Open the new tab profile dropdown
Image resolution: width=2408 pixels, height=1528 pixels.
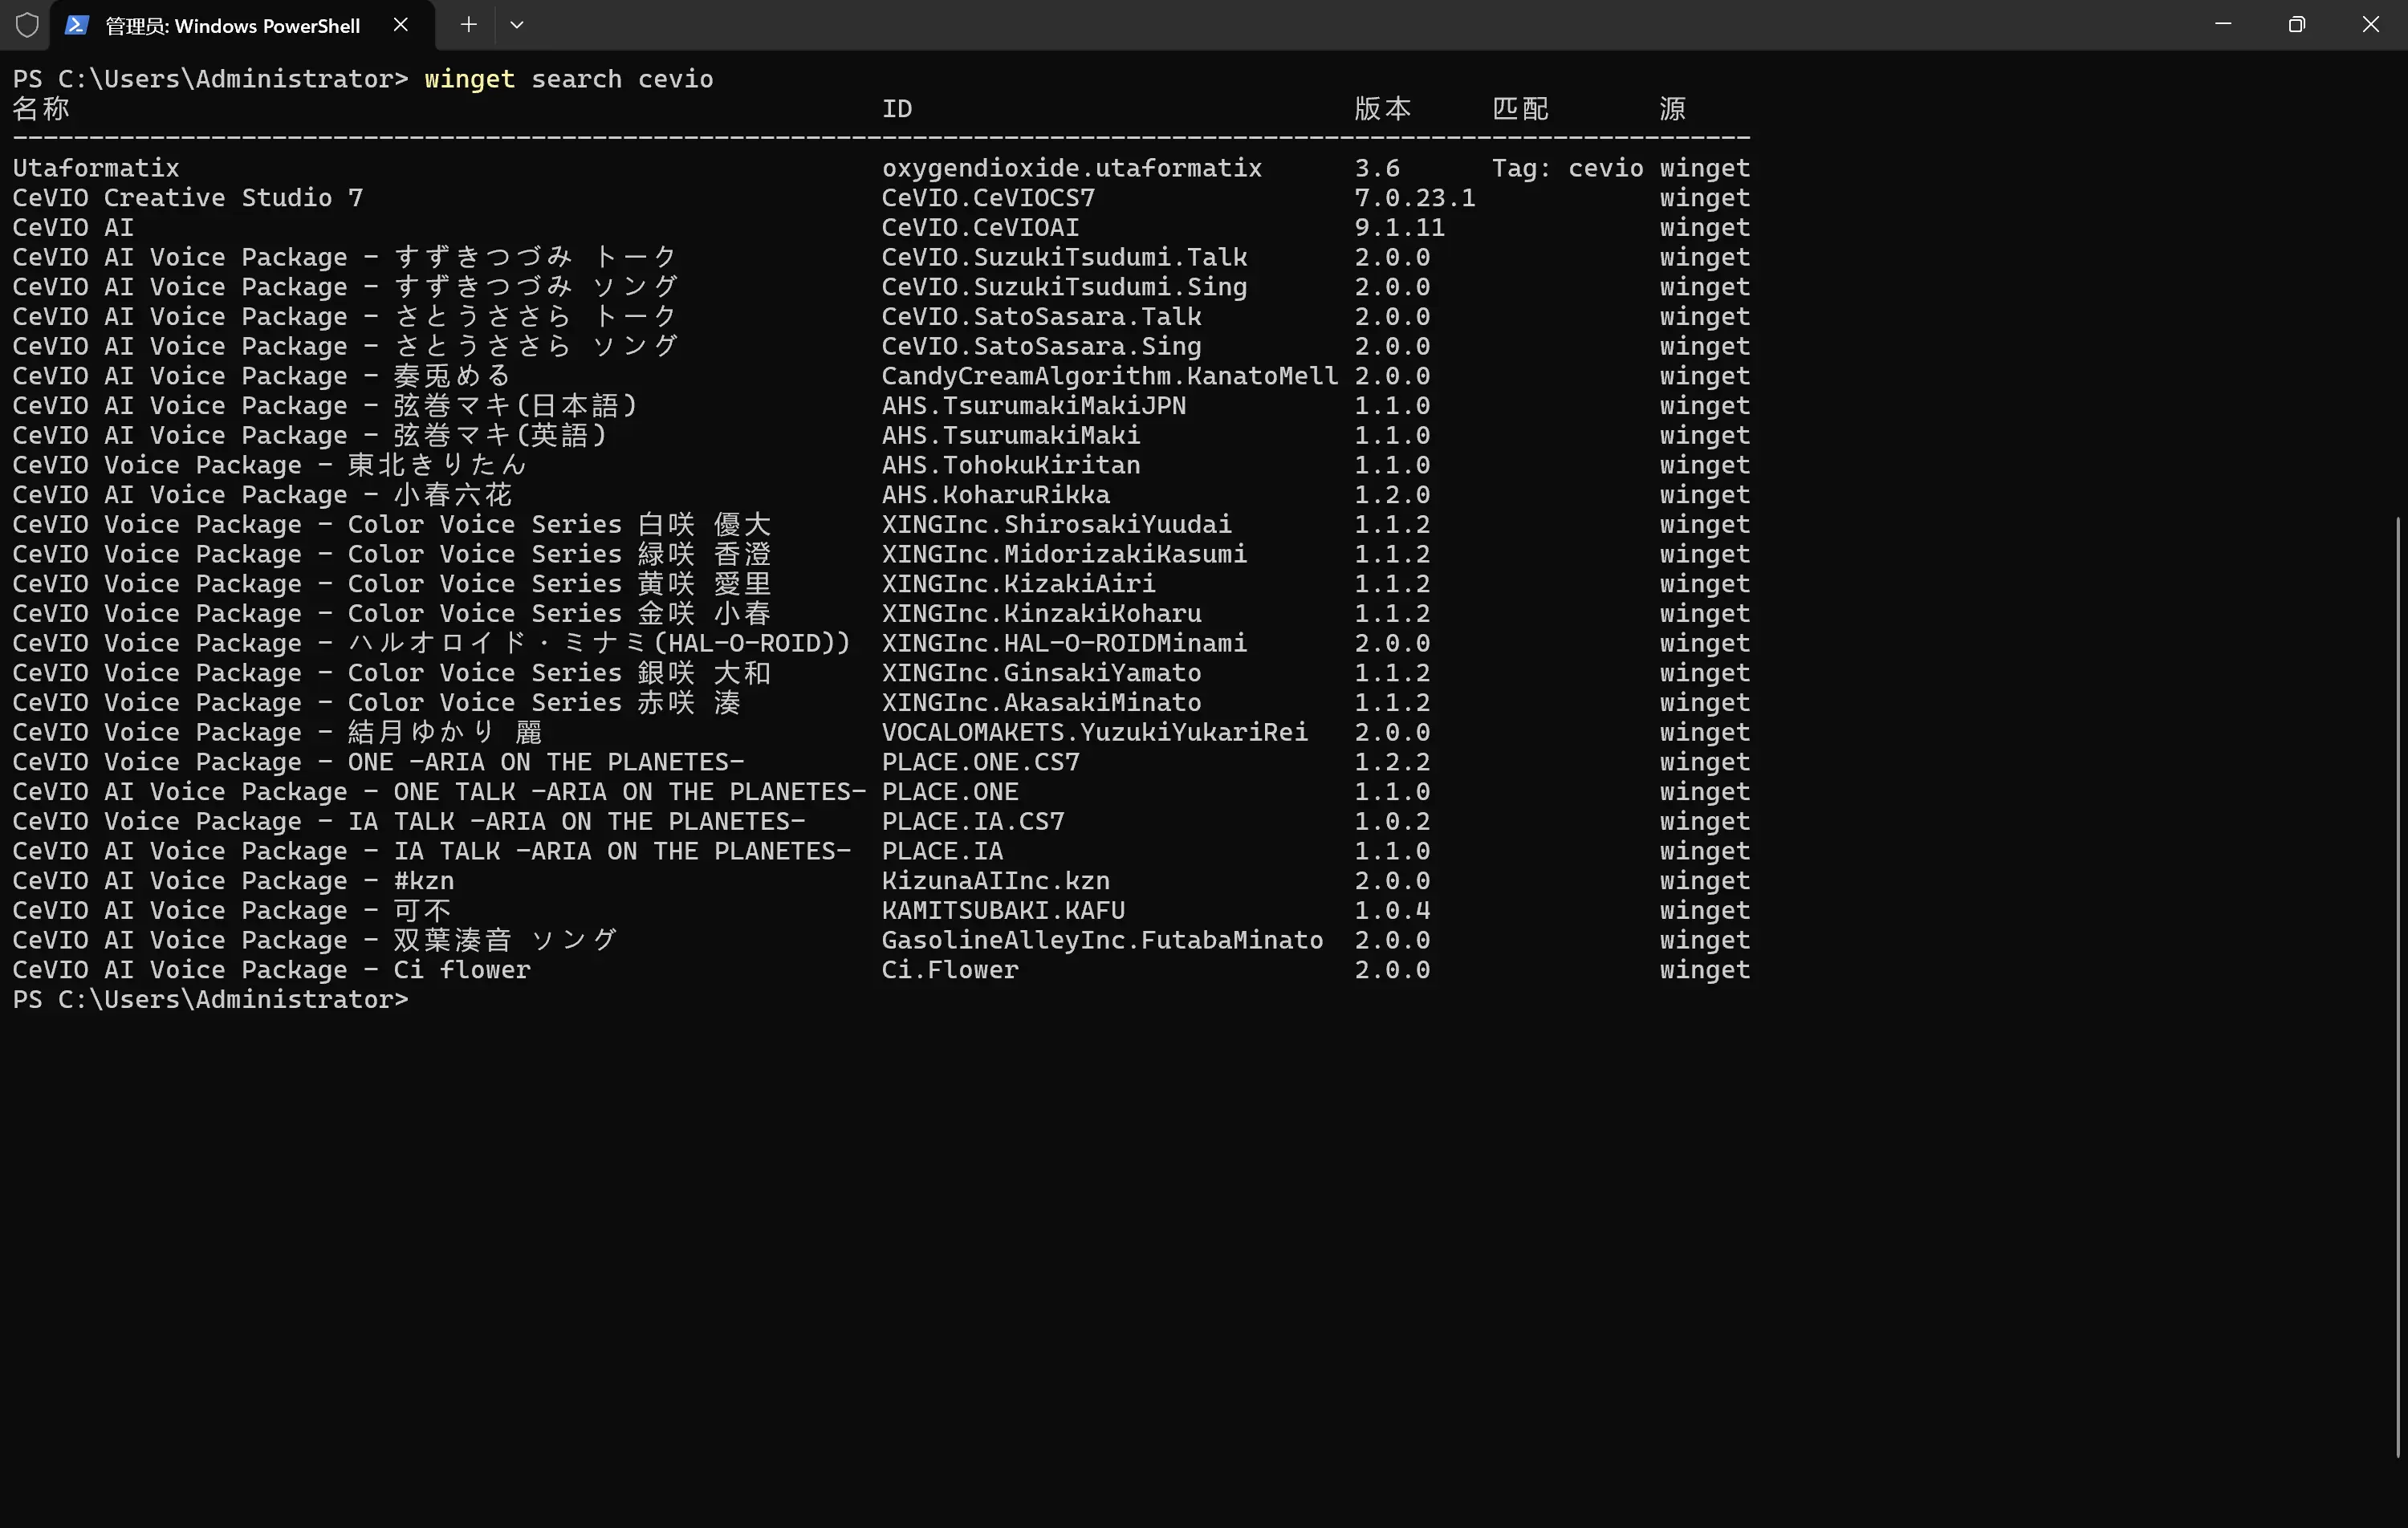click(x=517, y=25)
